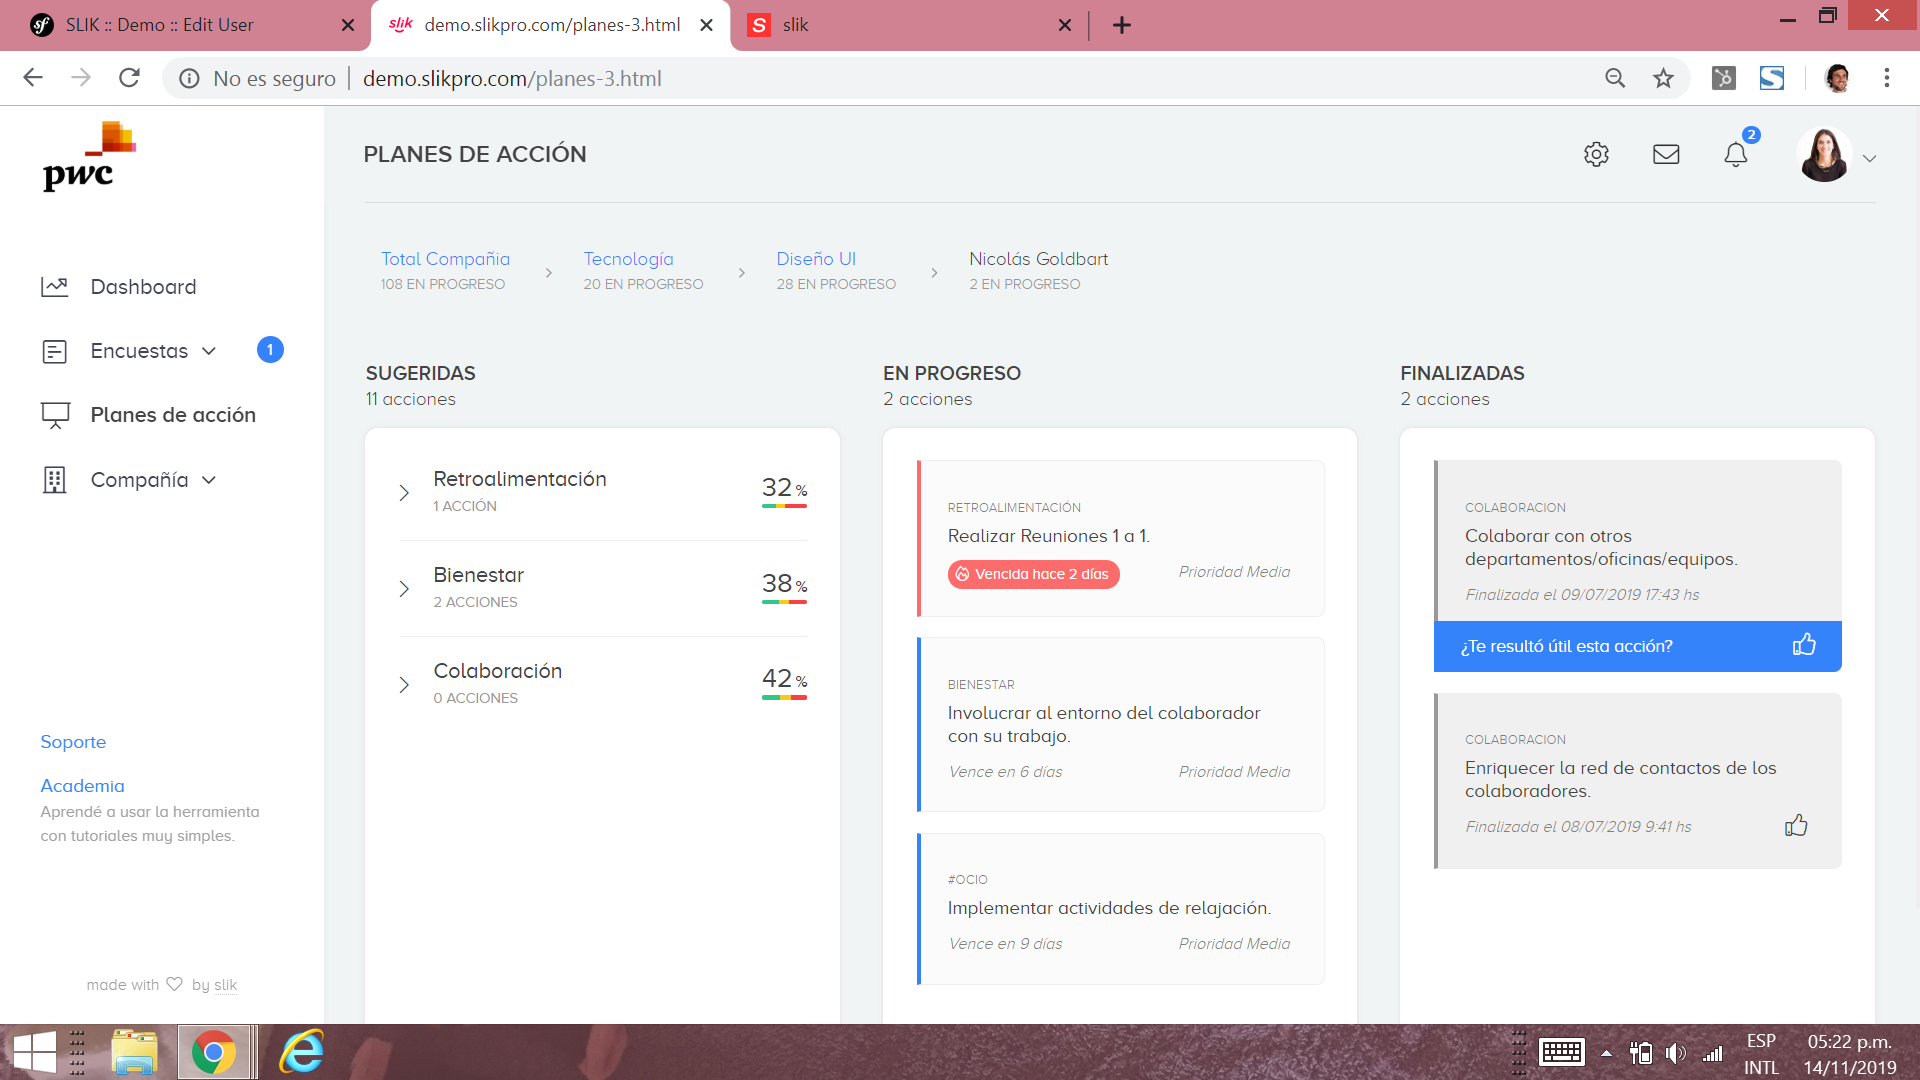Click the Planes de acción screen icon
This screenshot has height=1080, width=1920.
coord(55,415)
